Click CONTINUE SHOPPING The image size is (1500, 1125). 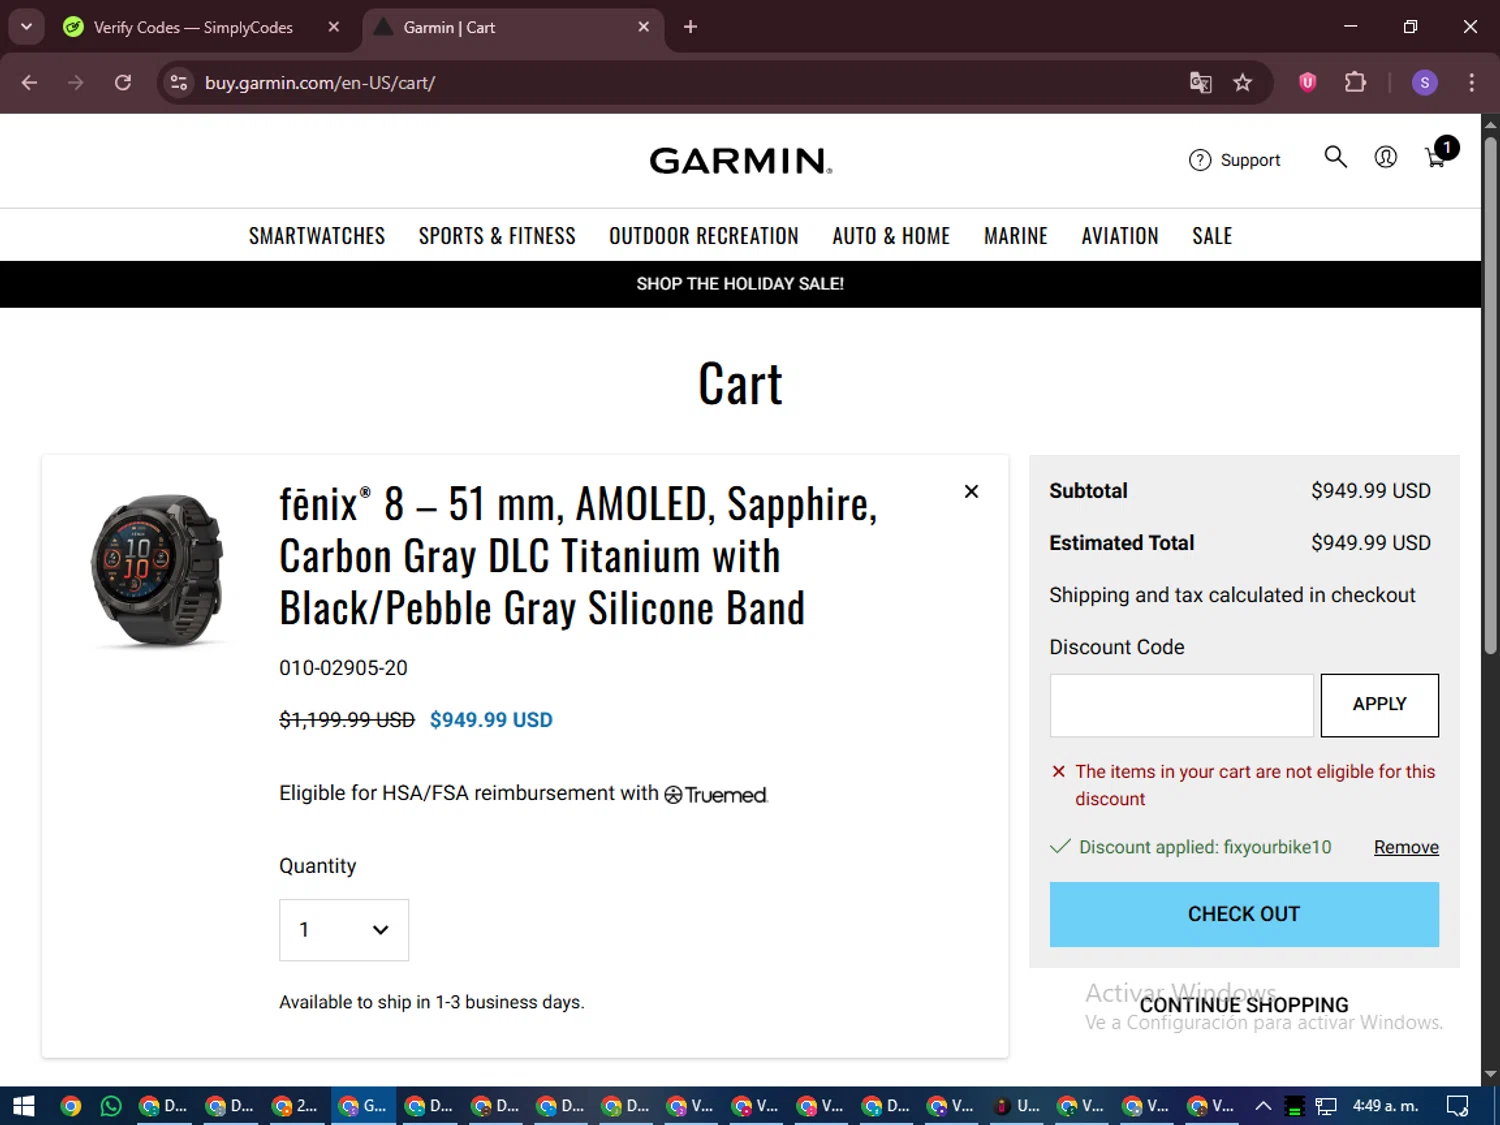pos(1244,1005)
